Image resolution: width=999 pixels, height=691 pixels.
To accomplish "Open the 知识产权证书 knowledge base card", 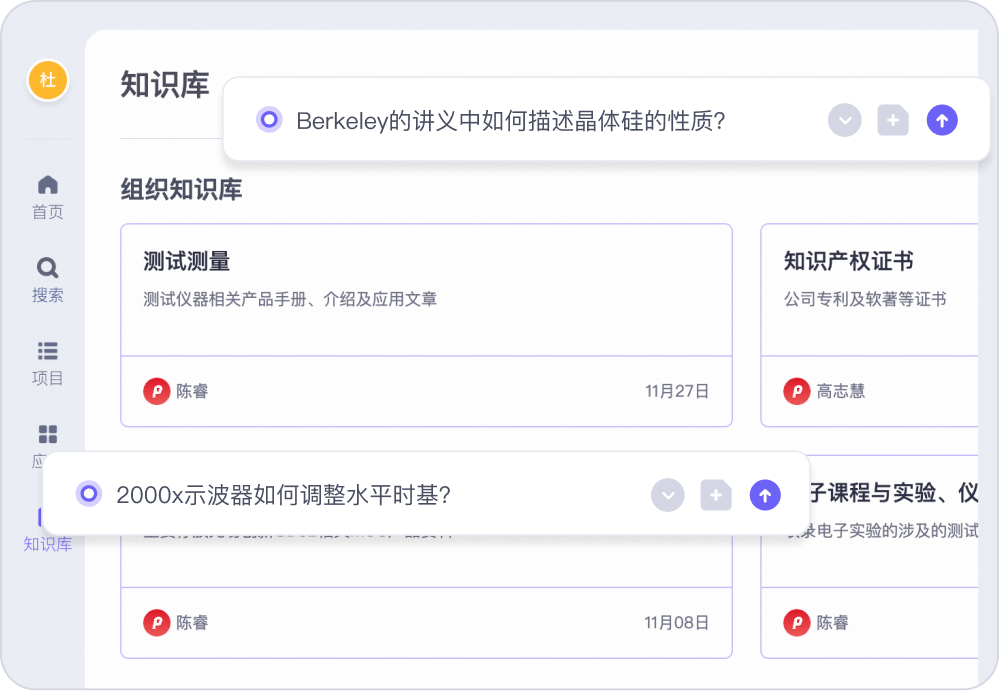I will click(870, 325).
